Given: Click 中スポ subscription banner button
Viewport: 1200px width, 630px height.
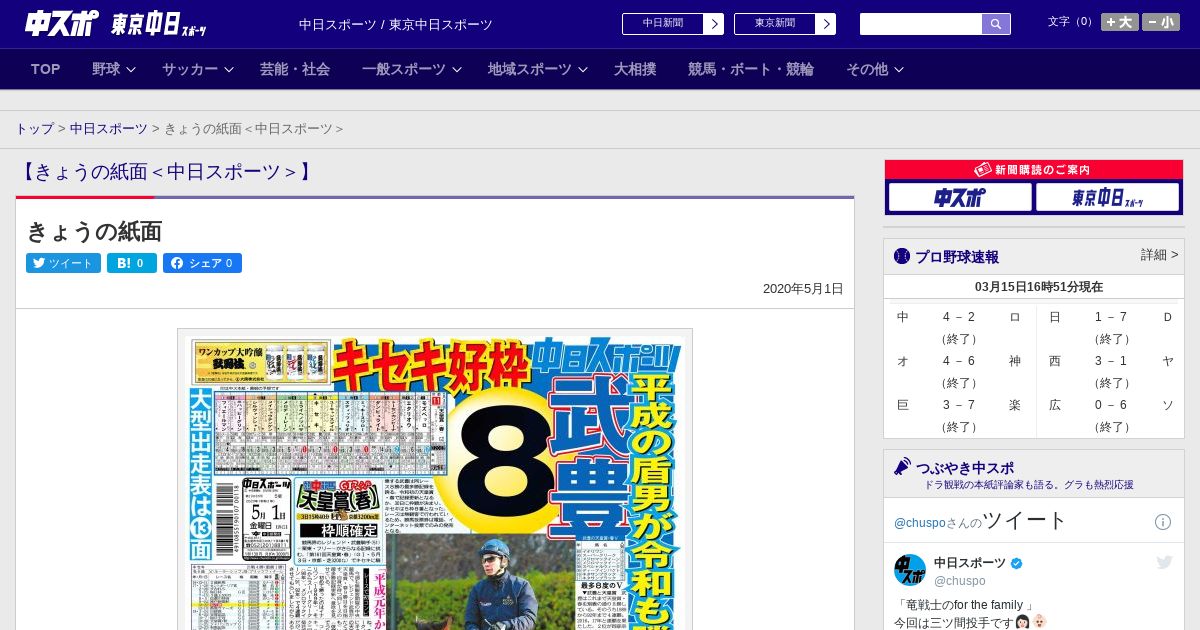Looking at the screenshot, I should coord(959,197).
